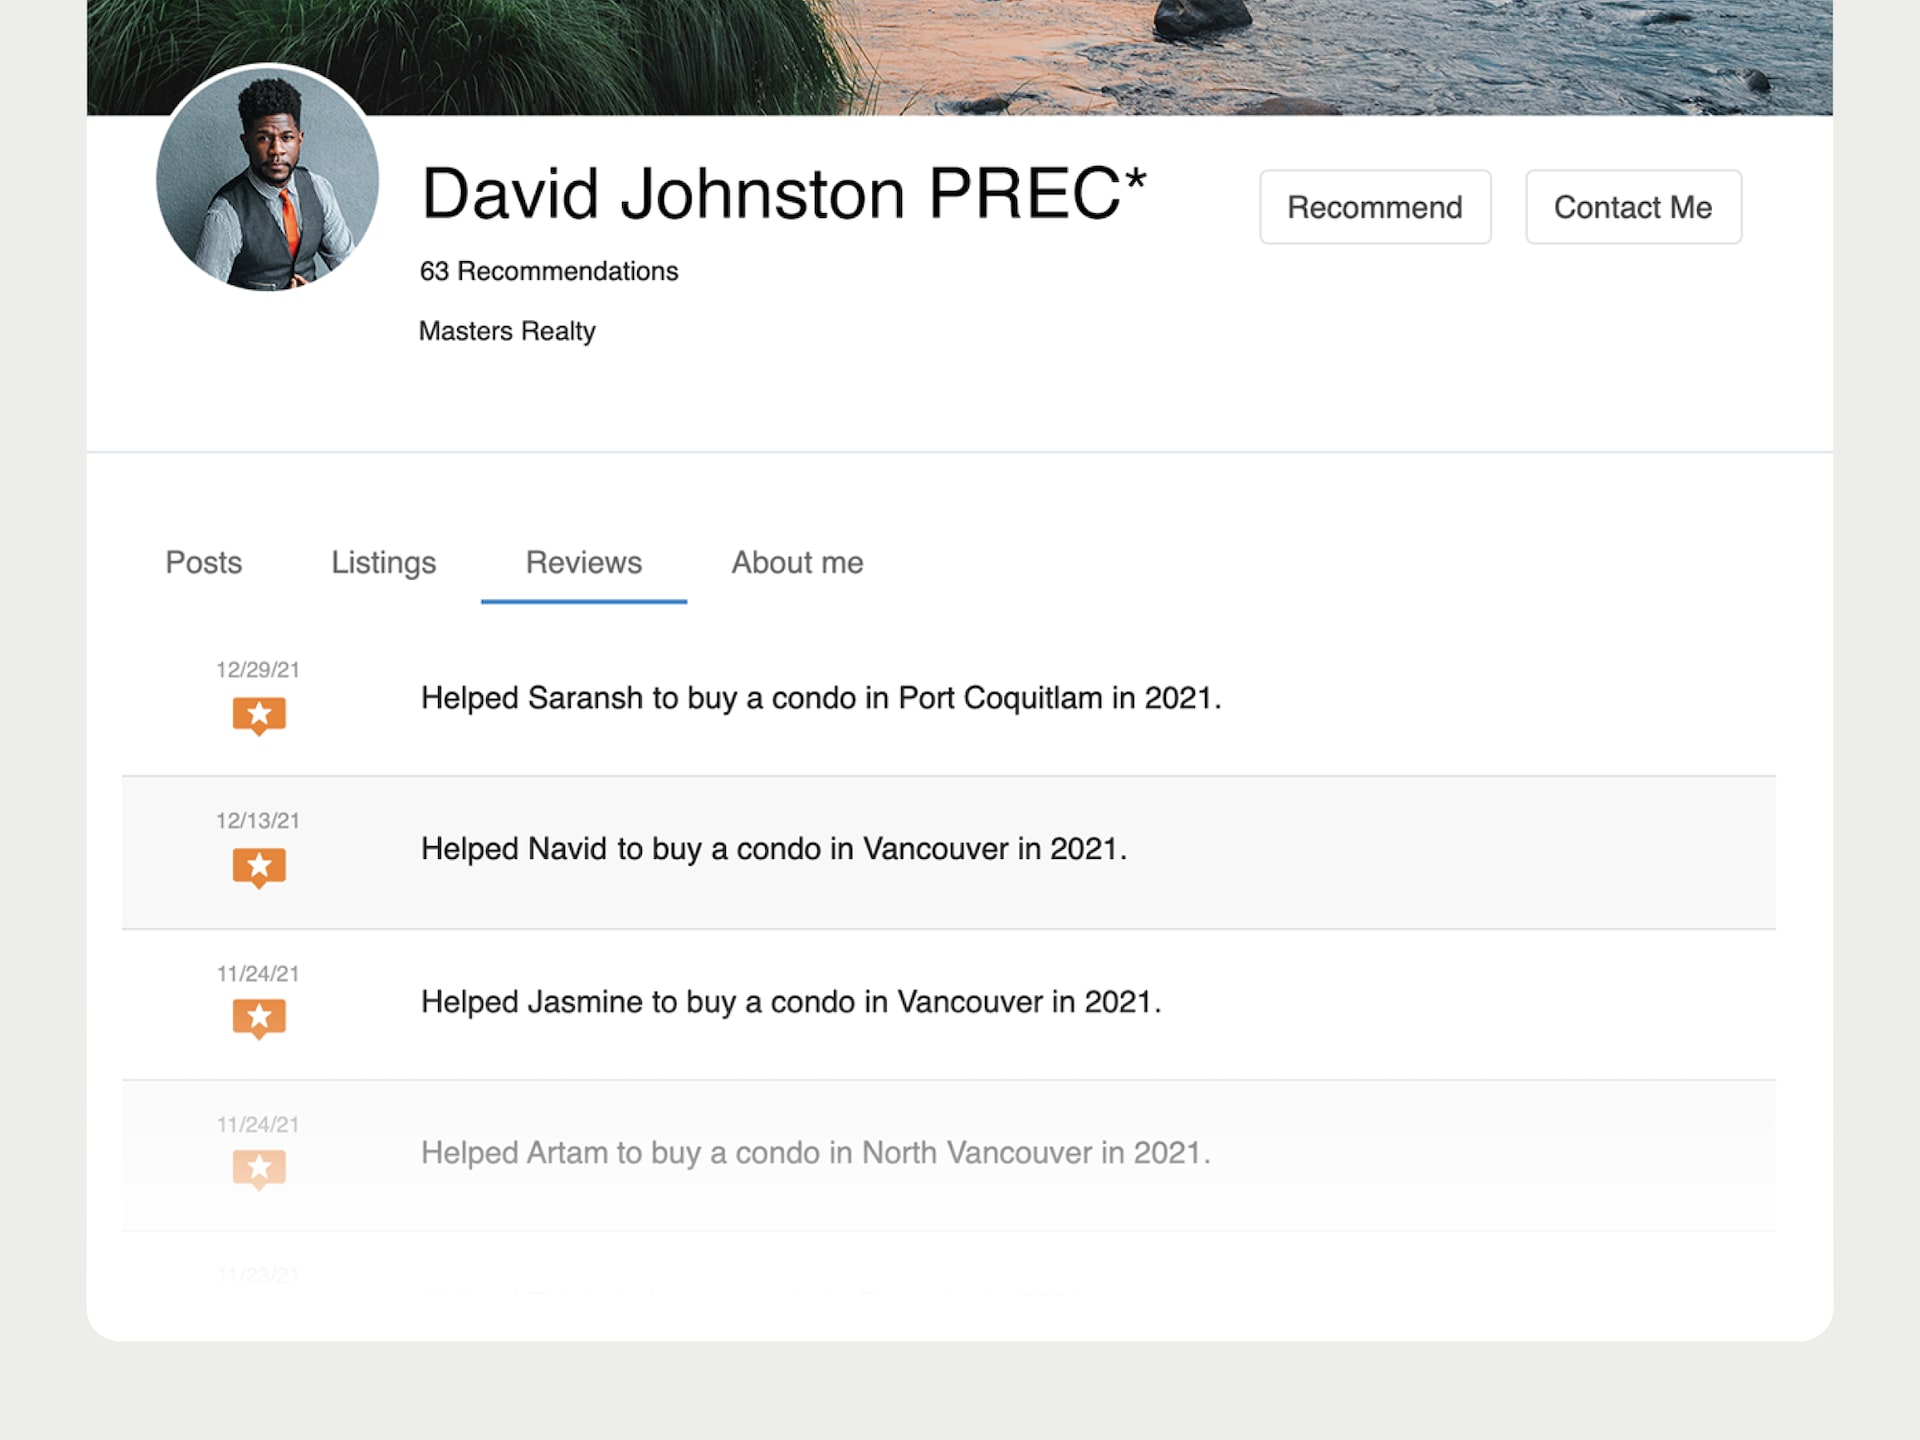Click the 63 Recommendations text

pyautogui.click(x=549, y=271)
